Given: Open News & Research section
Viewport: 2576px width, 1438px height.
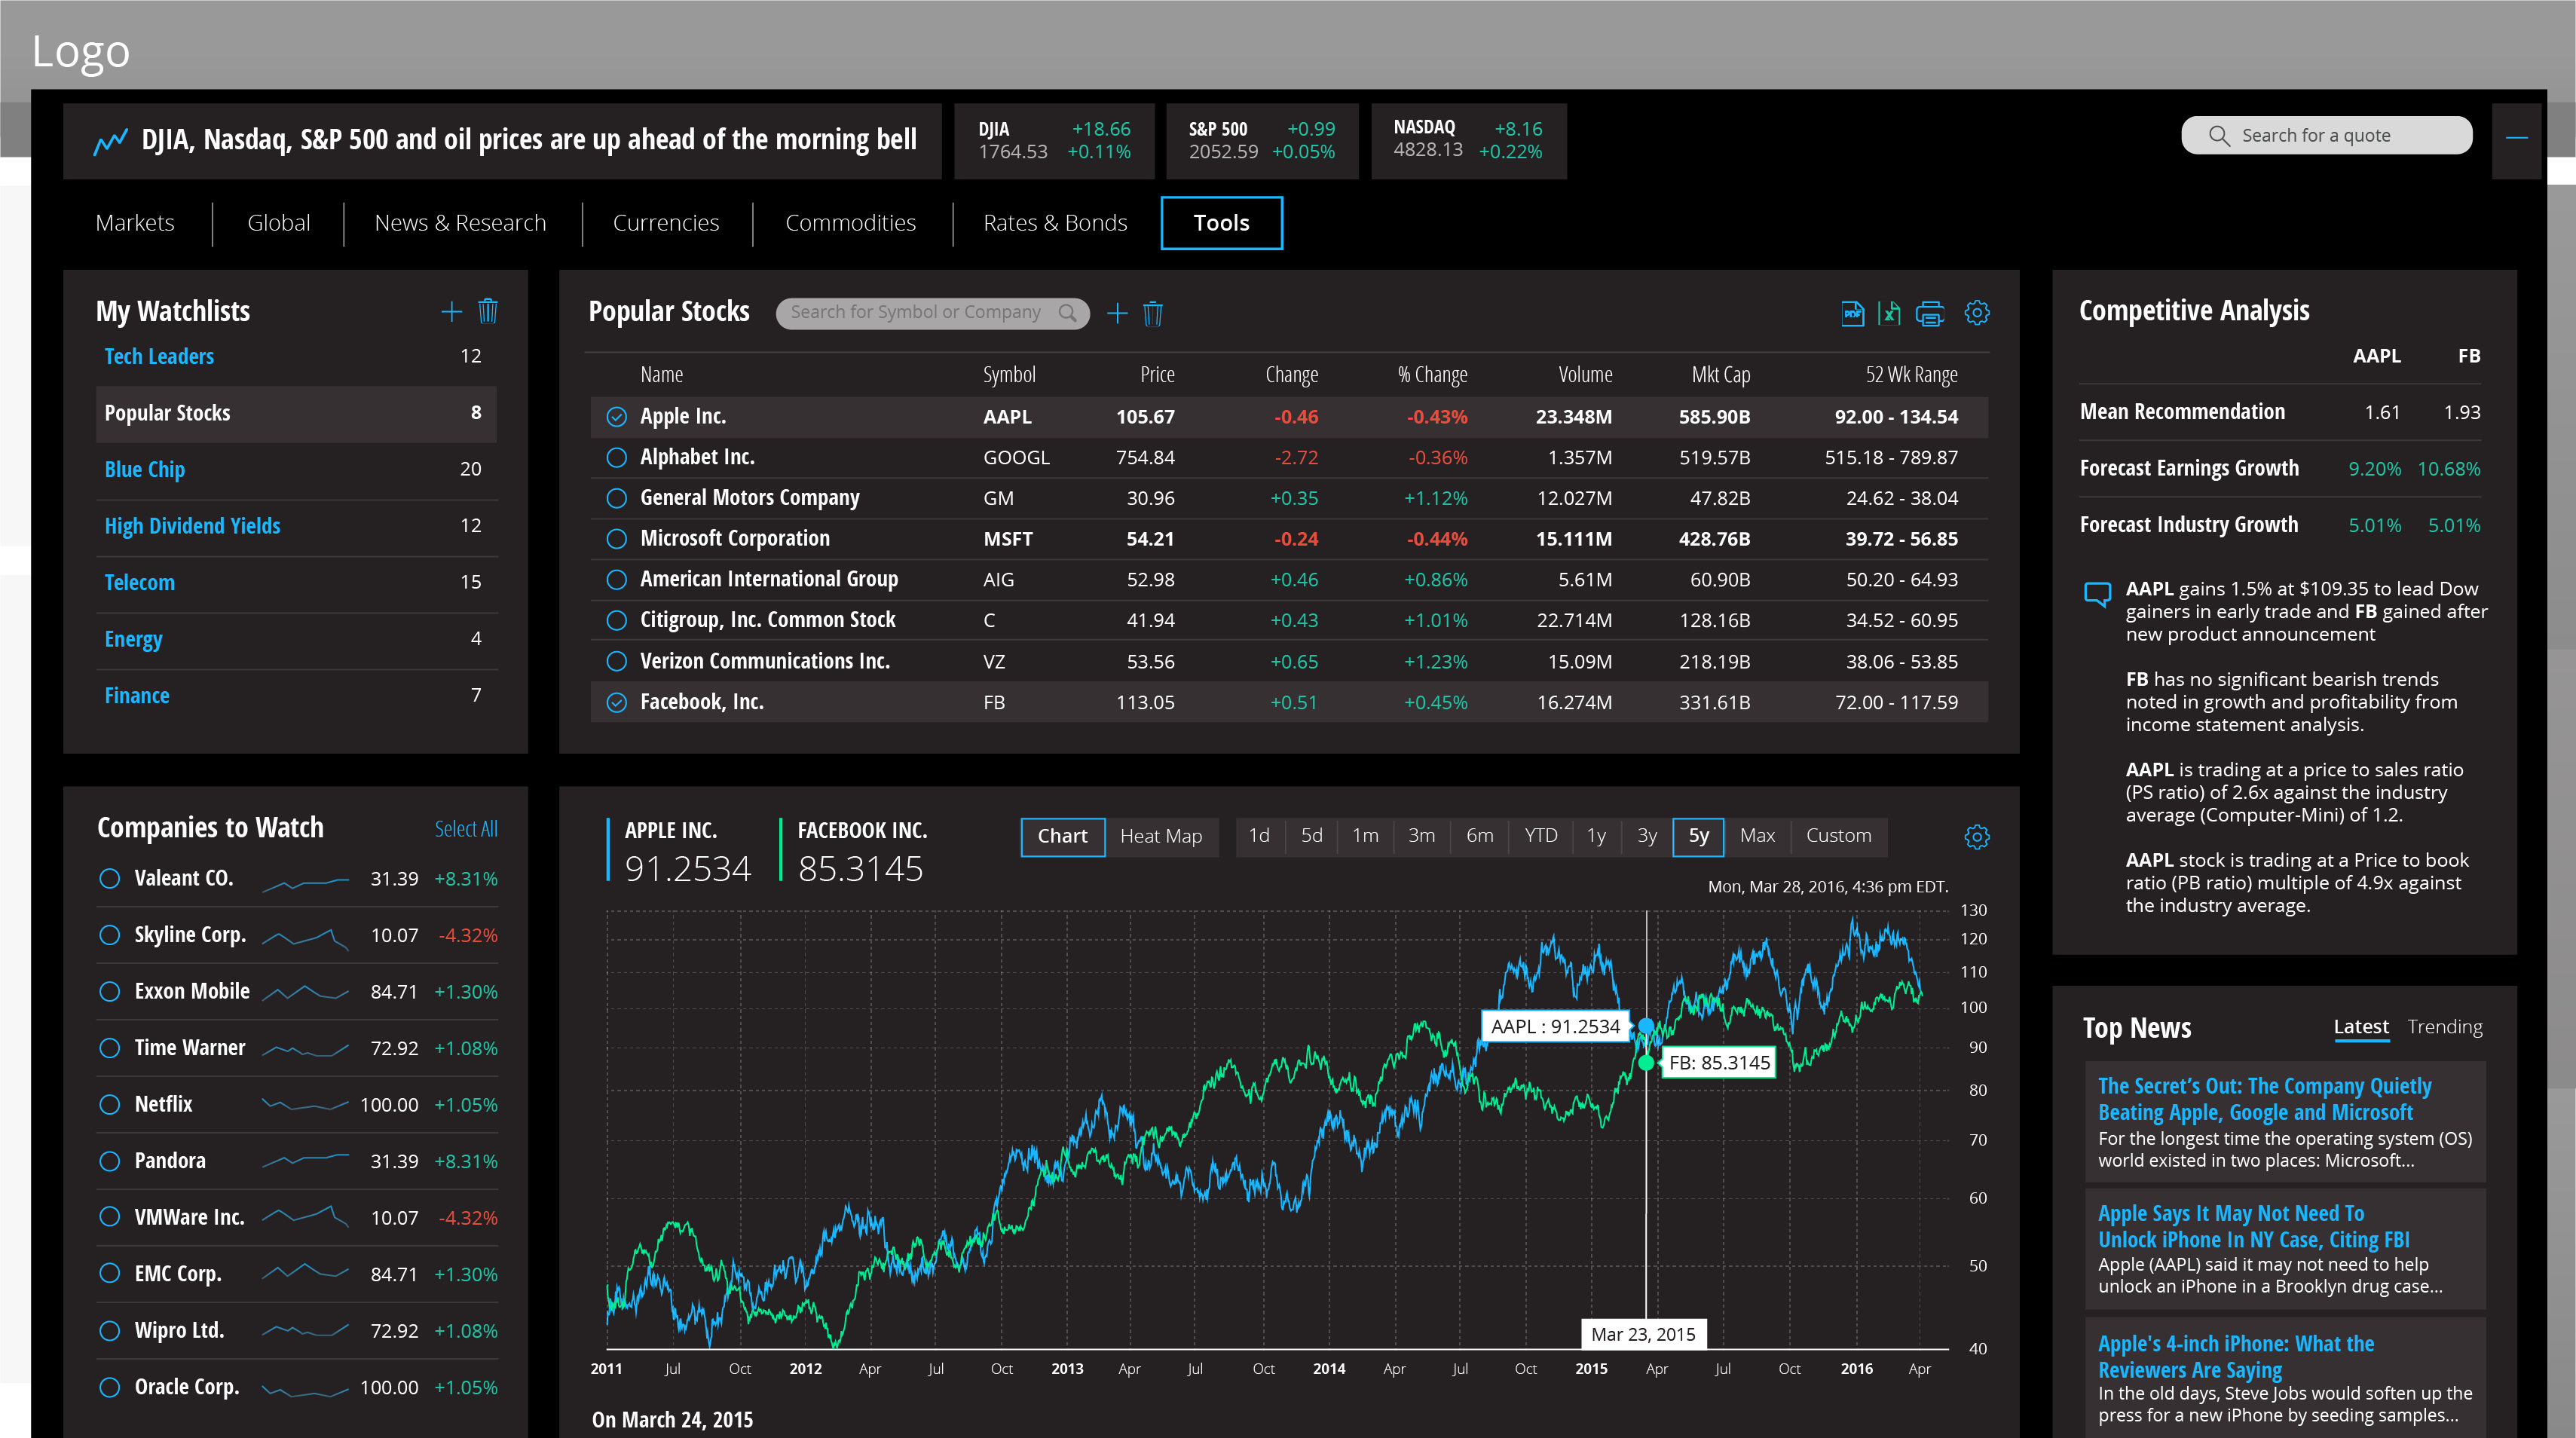Looking at the screenshot, I should [461, 223].
